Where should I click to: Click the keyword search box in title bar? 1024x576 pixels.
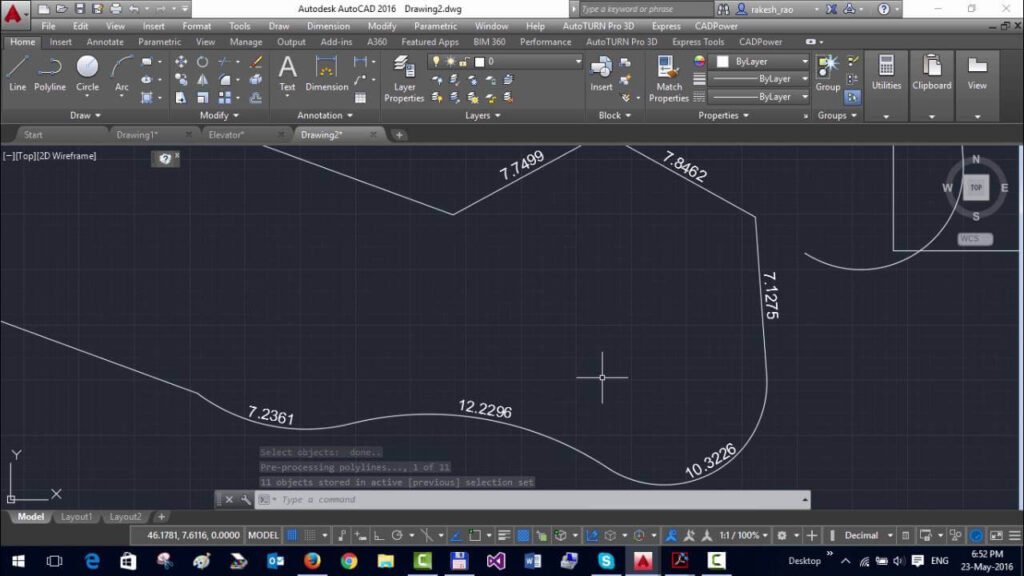pos(645,9)
